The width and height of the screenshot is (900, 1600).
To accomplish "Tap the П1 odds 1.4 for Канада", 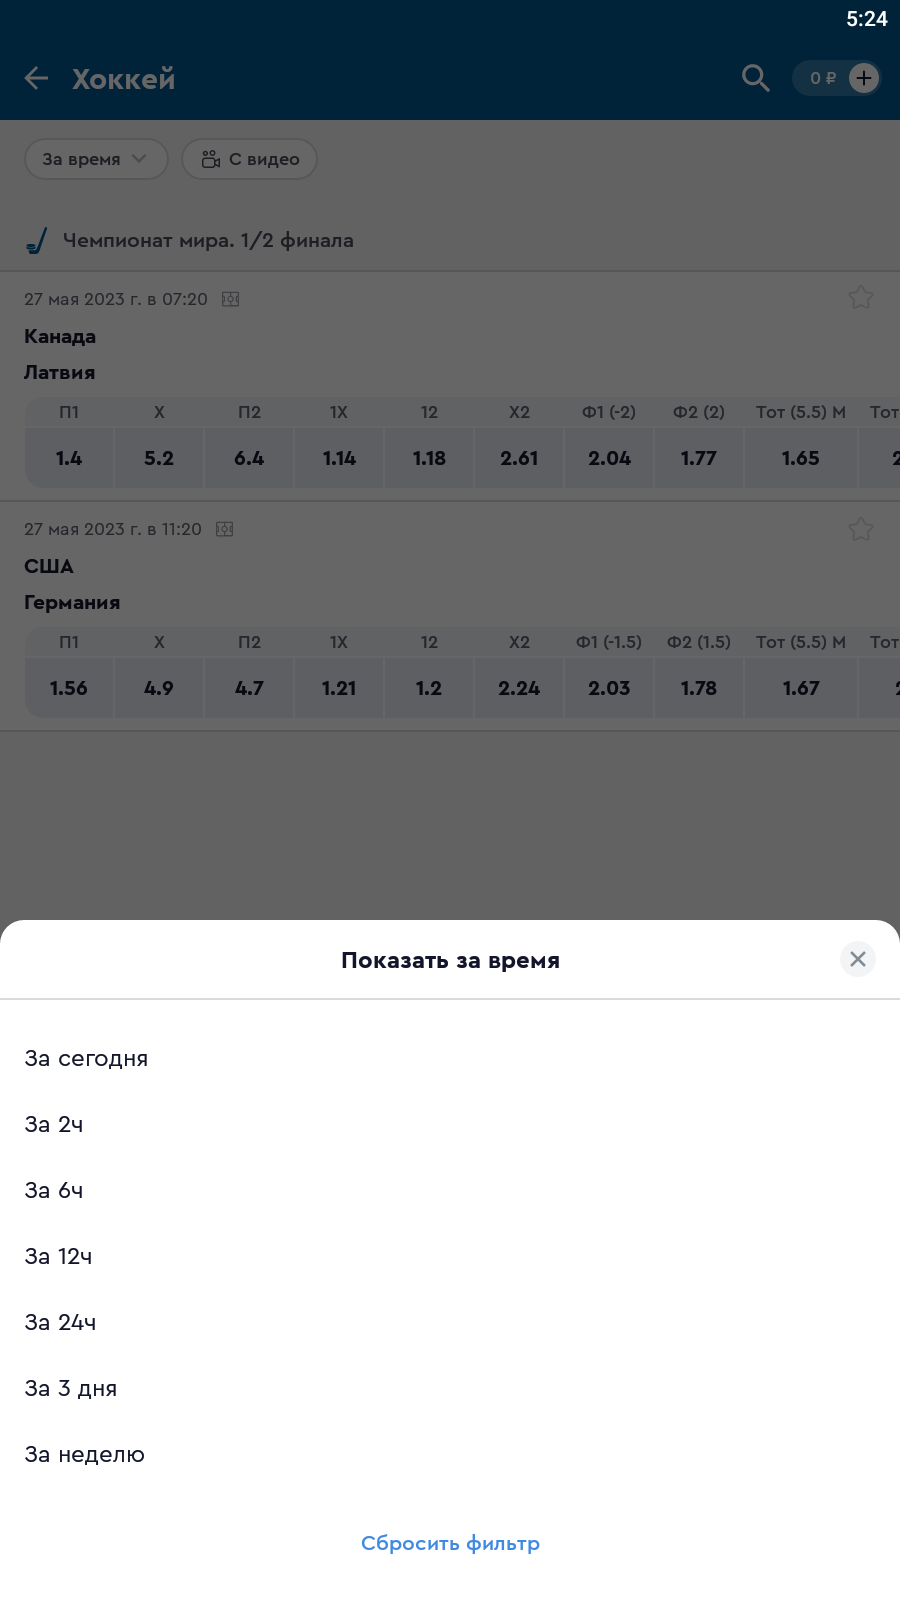I will tap(69, 458).
